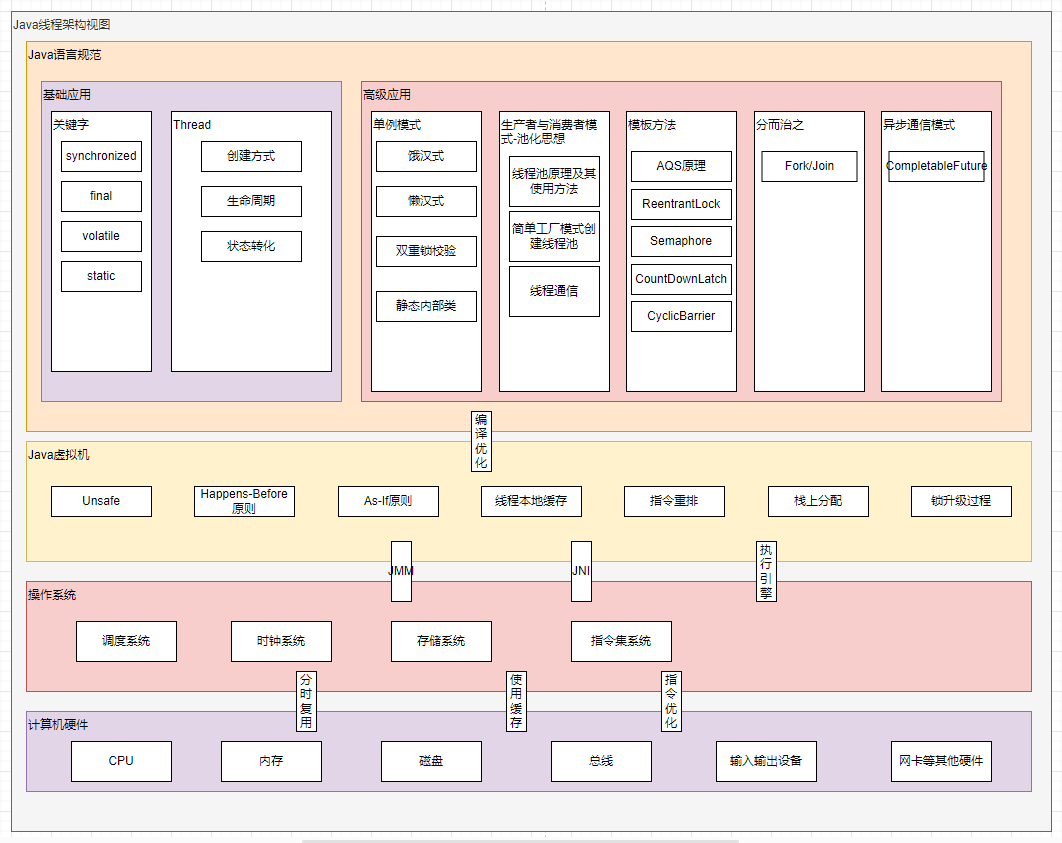This screenshot has height=843, width=1062.
Task: Click the volatile box
Action: [101, 236]
